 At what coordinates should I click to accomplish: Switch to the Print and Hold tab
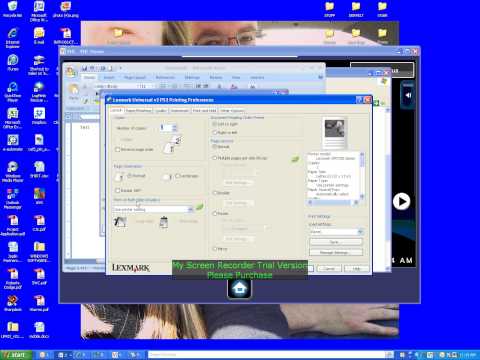205,110
